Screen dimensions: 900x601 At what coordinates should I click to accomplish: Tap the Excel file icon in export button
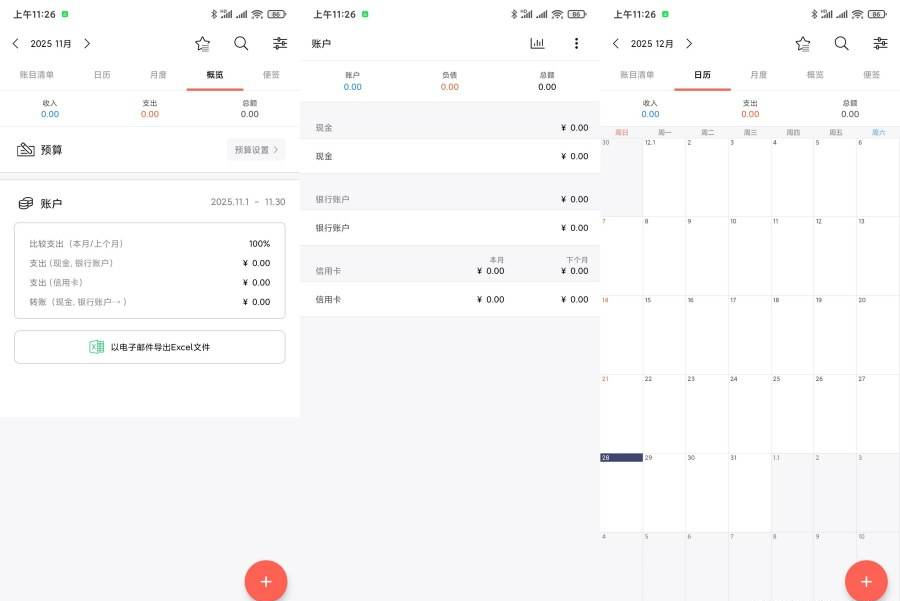tap(96, 347)
